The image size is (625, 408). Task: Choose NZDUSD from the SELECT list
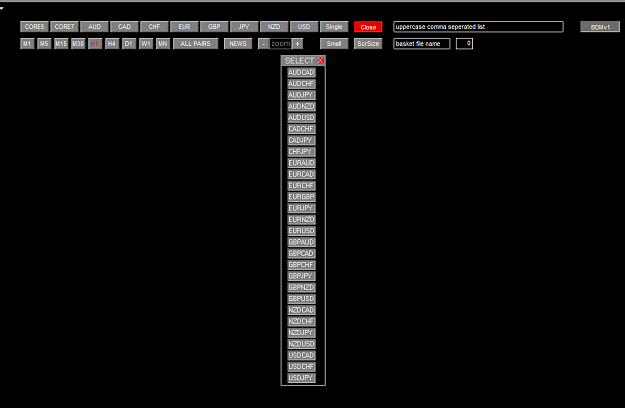click(x=301, y=344)
